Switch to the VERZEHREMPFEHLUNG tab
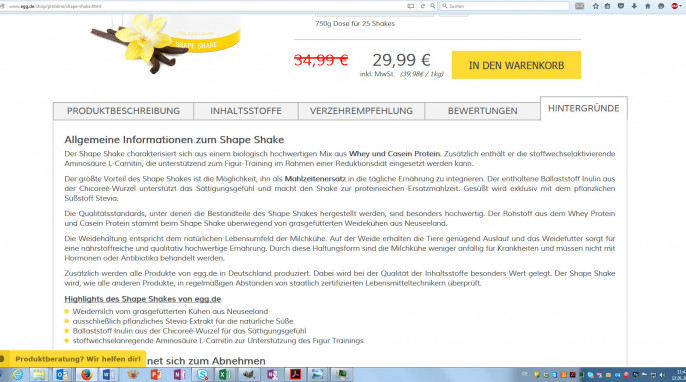This screenshot has width=686, height=382. pos(361,111)
